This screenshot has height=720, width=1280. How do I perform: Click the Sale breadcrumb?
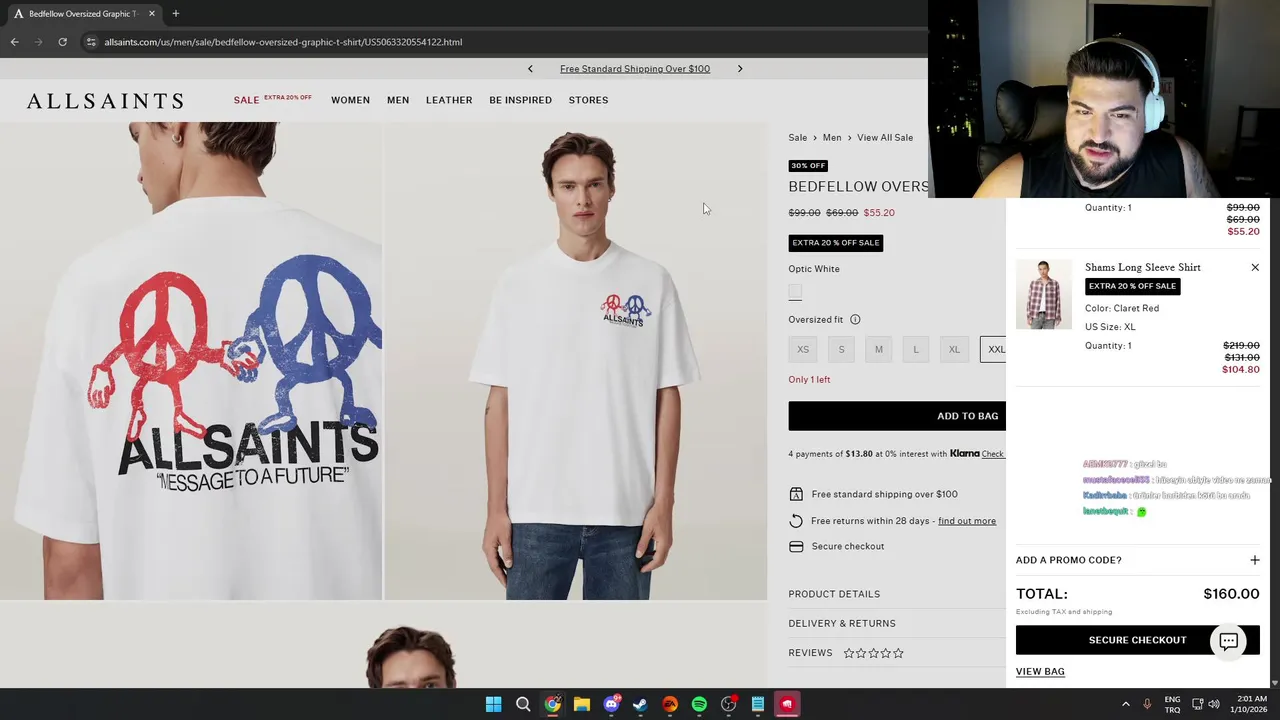click(x=797, y=138)
